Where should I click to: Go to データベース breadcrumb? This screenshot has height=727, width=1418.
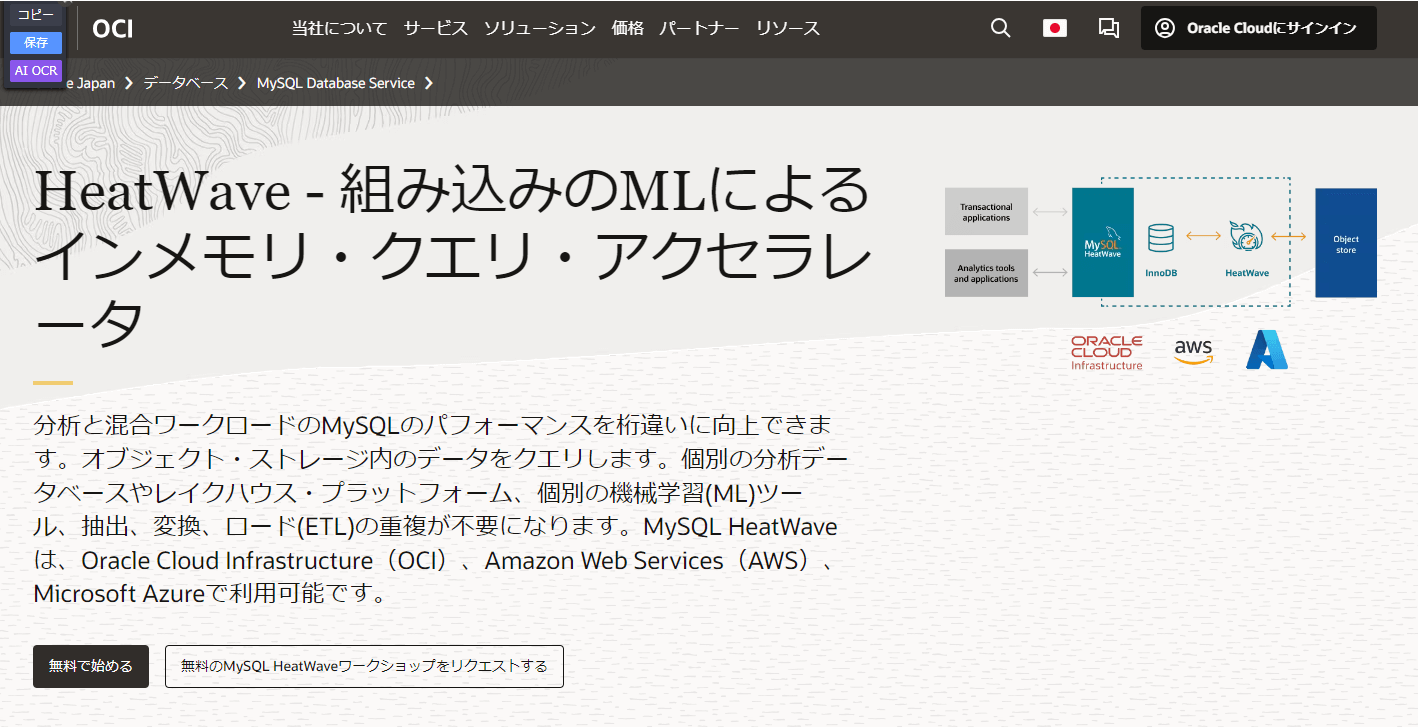coord(186,83)
